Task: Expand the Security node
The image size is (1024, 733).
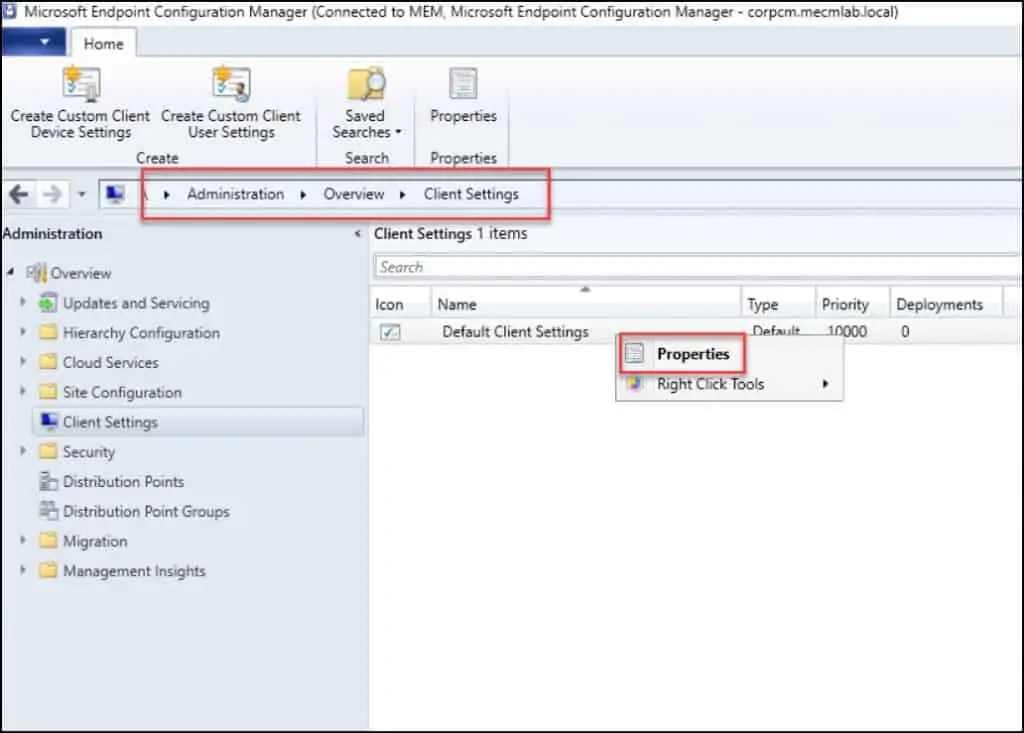Action: coord(23,451)
